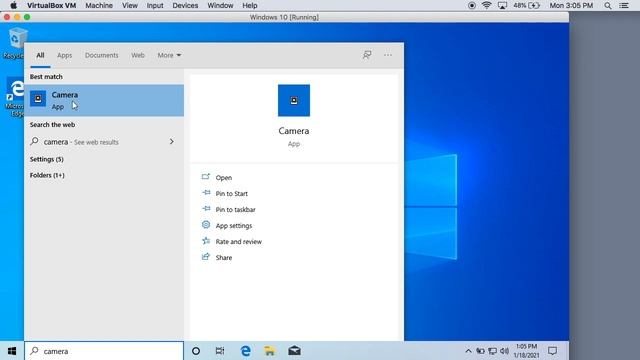Switch to the Web search tab

138,55
